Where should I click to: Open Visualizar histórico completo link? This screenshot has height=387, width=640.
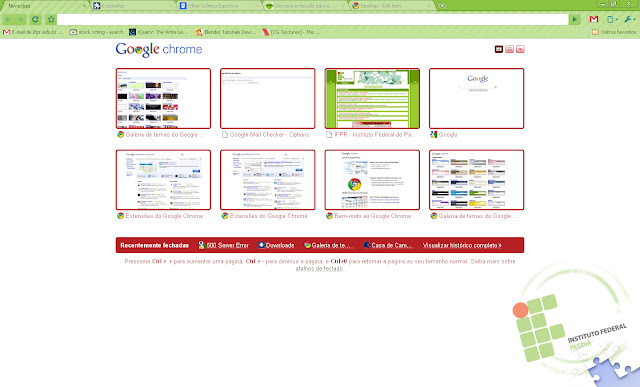pos(462,245)
